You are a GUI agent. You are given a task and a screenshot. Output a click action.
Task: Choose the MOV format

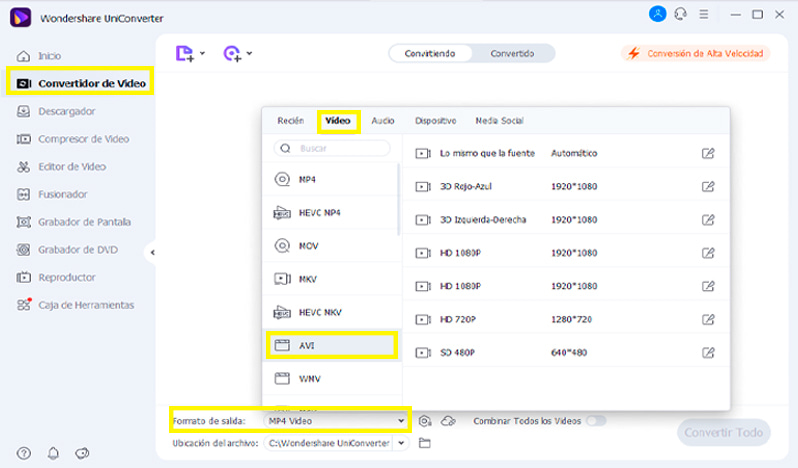point(330,246)
